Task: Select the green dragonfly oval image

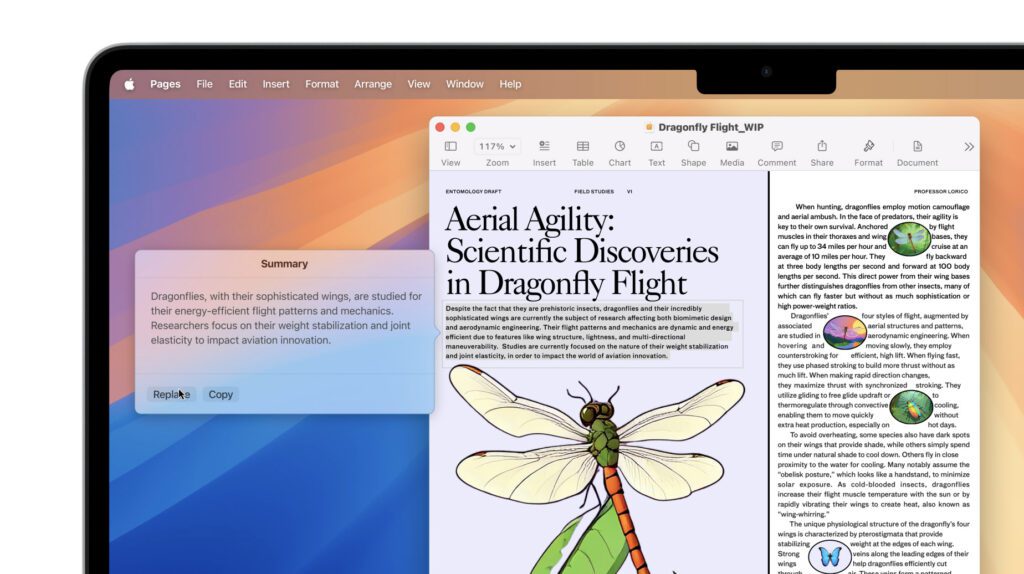Action: [x=909, y=239]
